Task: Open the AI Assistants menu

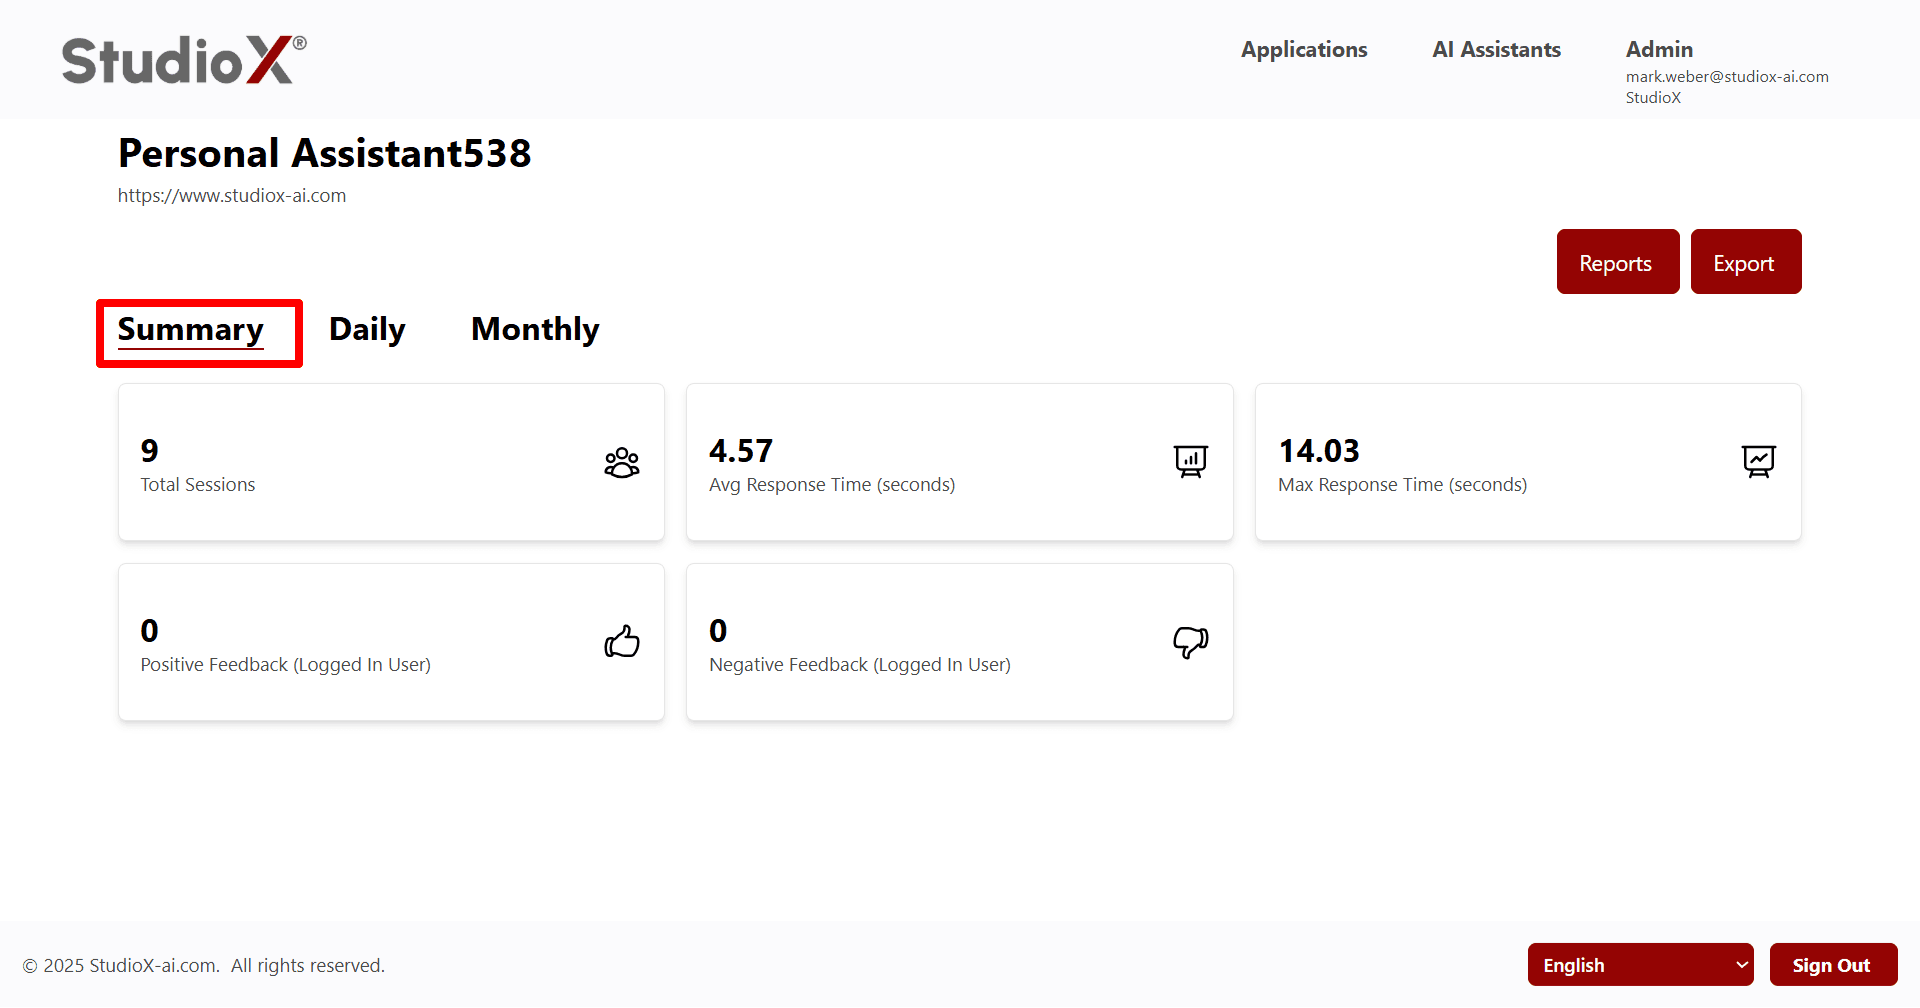Action: [1496, 49]
